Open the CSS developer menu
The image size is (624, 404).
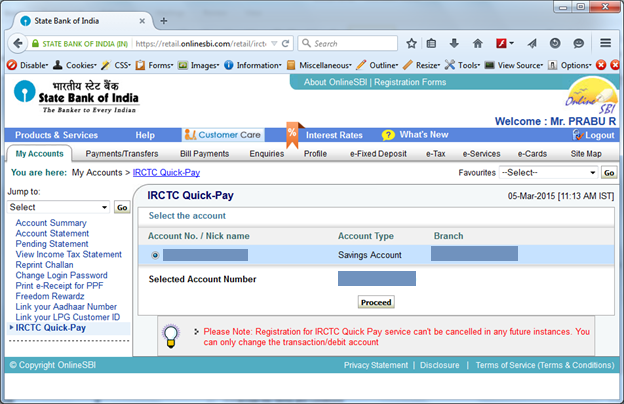[x=116, y=65]
